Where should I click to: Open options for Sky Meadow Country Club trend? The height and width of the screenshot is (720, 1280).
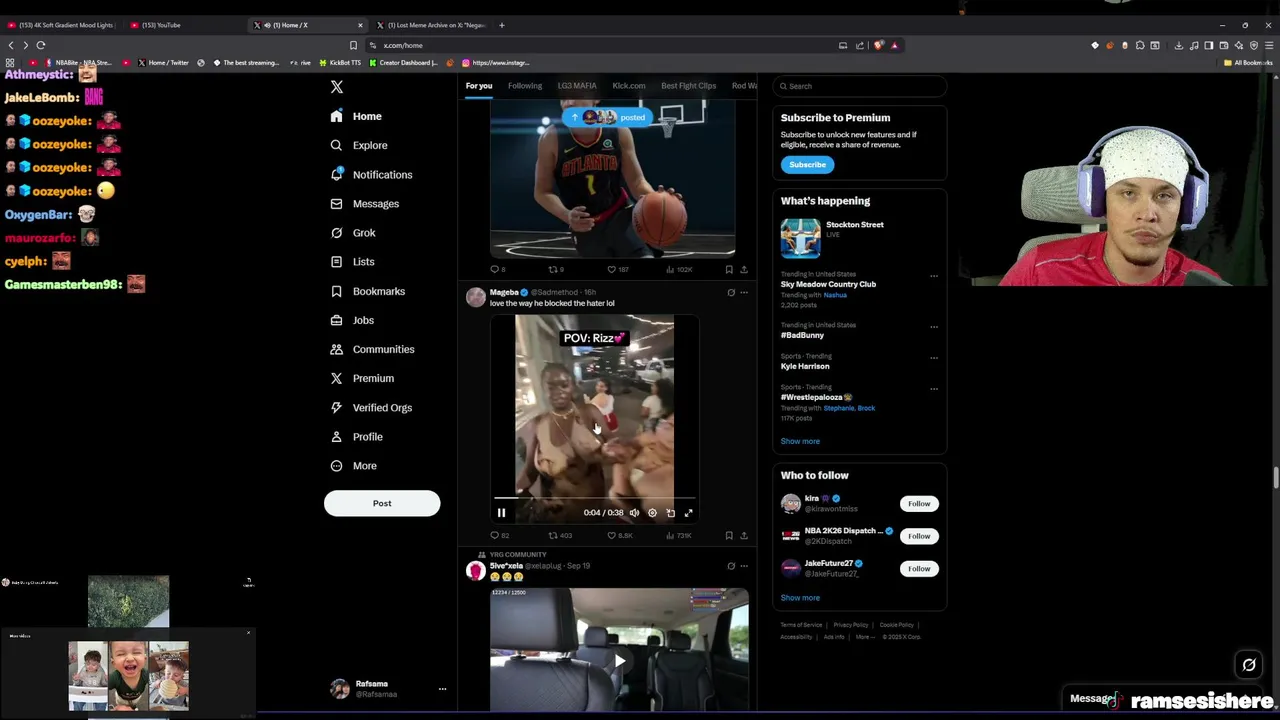click(934, 276)
